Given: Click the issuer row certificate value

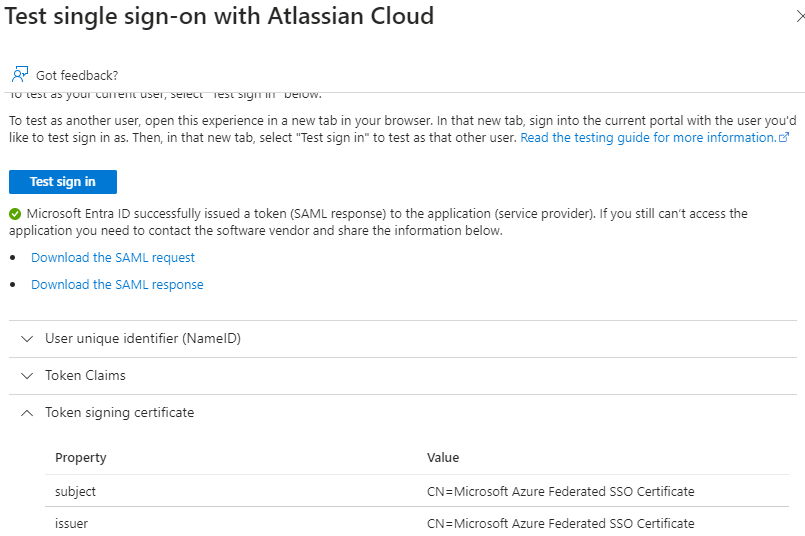Looking at the screenshot, I should pyautogui.click(x=561, y=523).
